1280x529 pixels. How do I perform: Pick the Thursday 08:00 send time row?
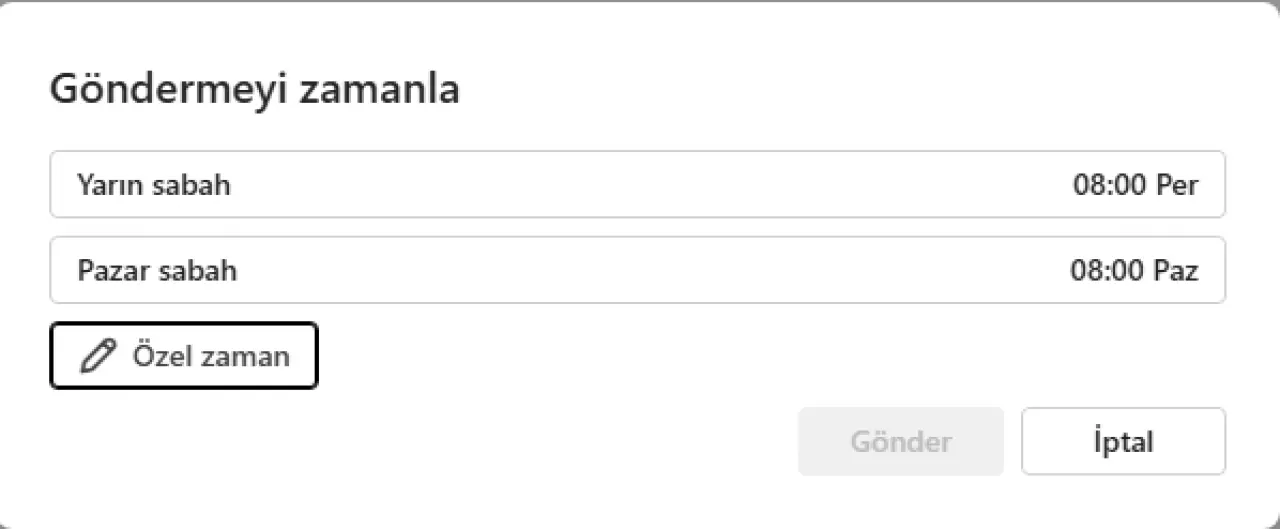(x=637, y=185)
